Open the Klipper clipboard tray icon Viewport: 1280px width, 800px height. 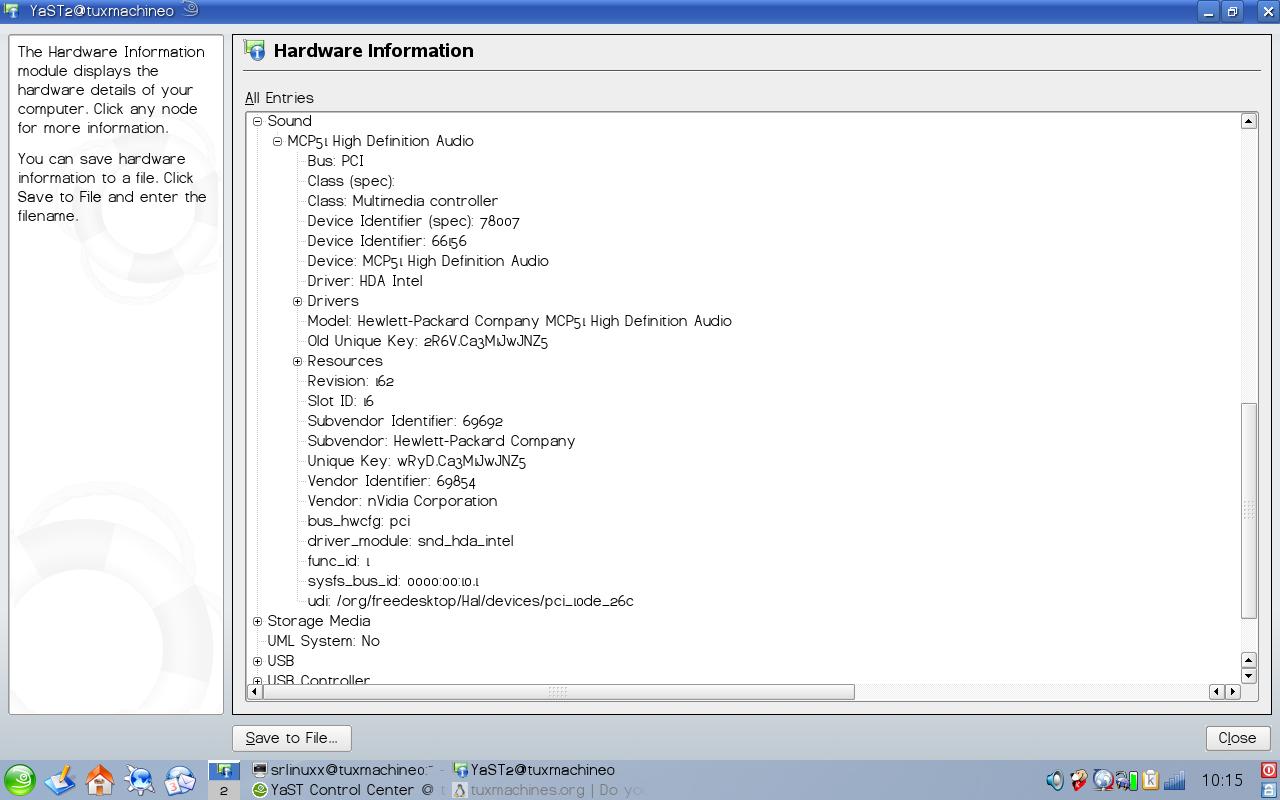click(x=1150, y=780)
